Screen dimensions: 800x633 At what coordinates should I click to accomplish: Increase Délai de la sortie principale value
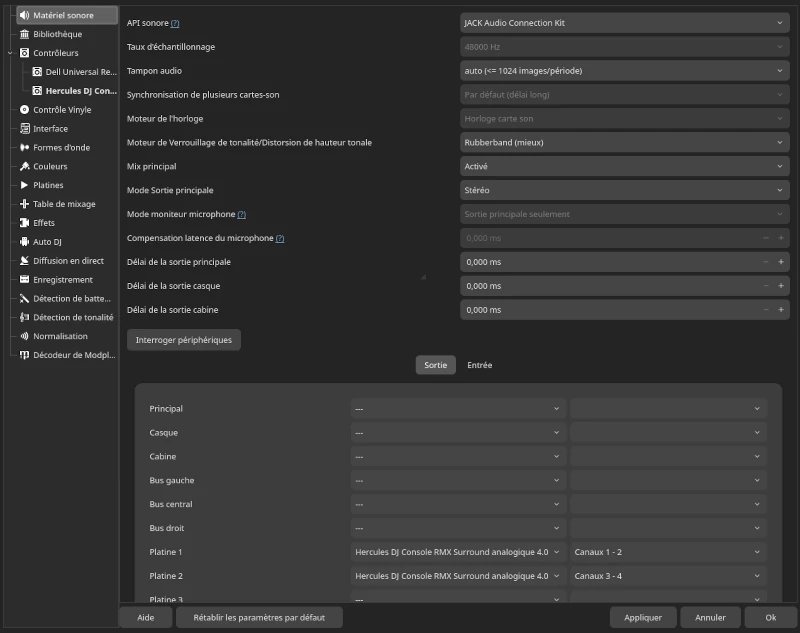click(780, 262)
